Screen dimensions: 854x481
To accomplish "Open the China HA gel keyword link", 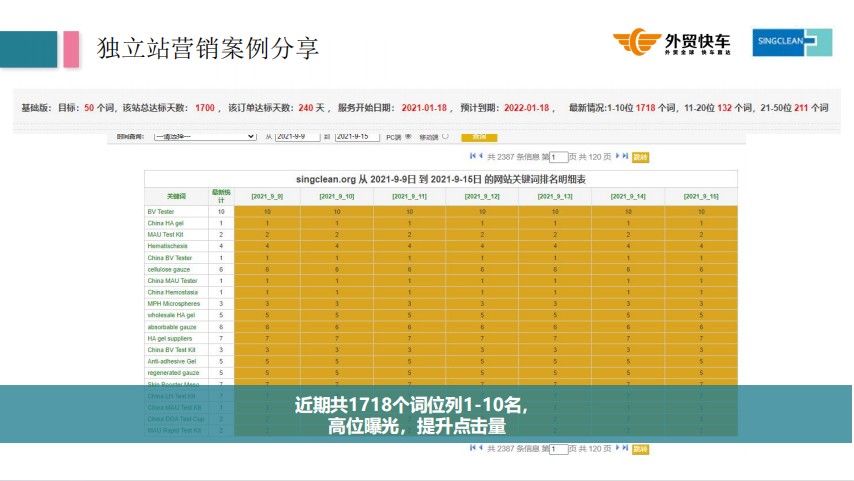I will 165,223.
